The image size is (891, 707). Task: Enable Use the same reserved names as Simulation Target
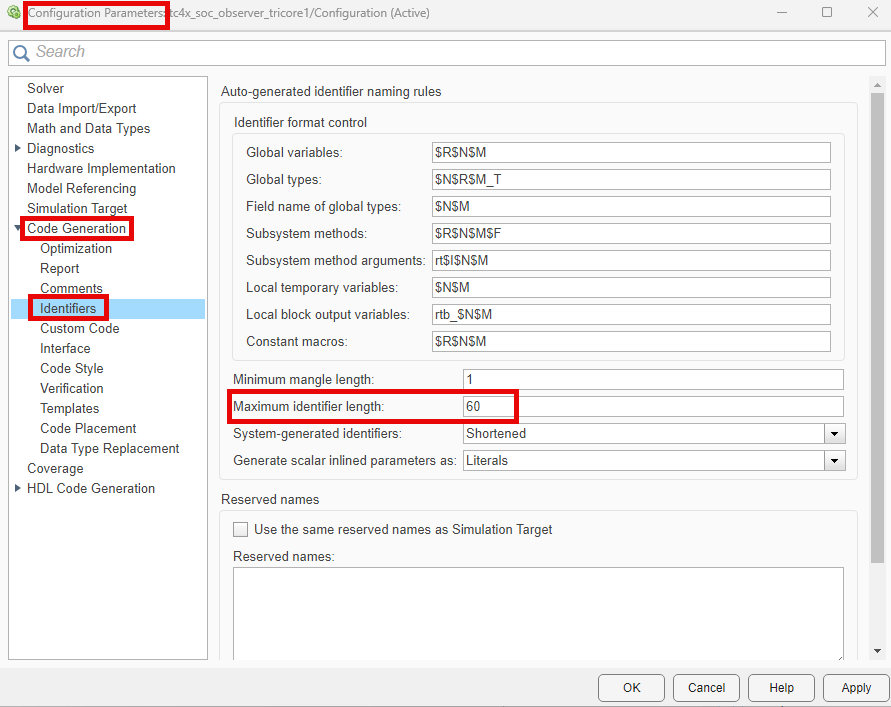pos(240,530)
